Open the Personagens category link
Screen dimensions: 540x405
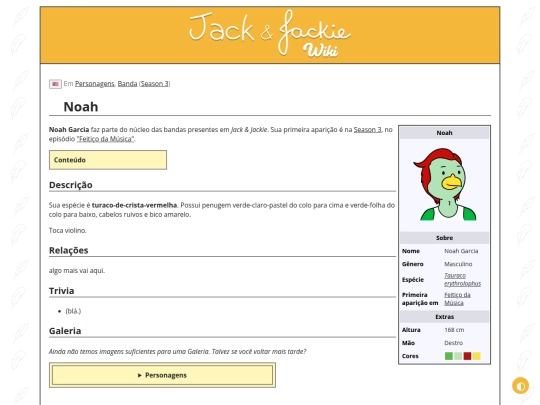click(x=95, y=84)
